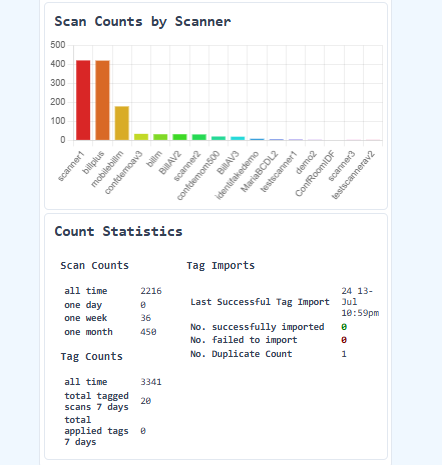Click the Duplicate Count value 1
Image resolution: width=442 pixels, height=465 pixels.
point(344,354)
